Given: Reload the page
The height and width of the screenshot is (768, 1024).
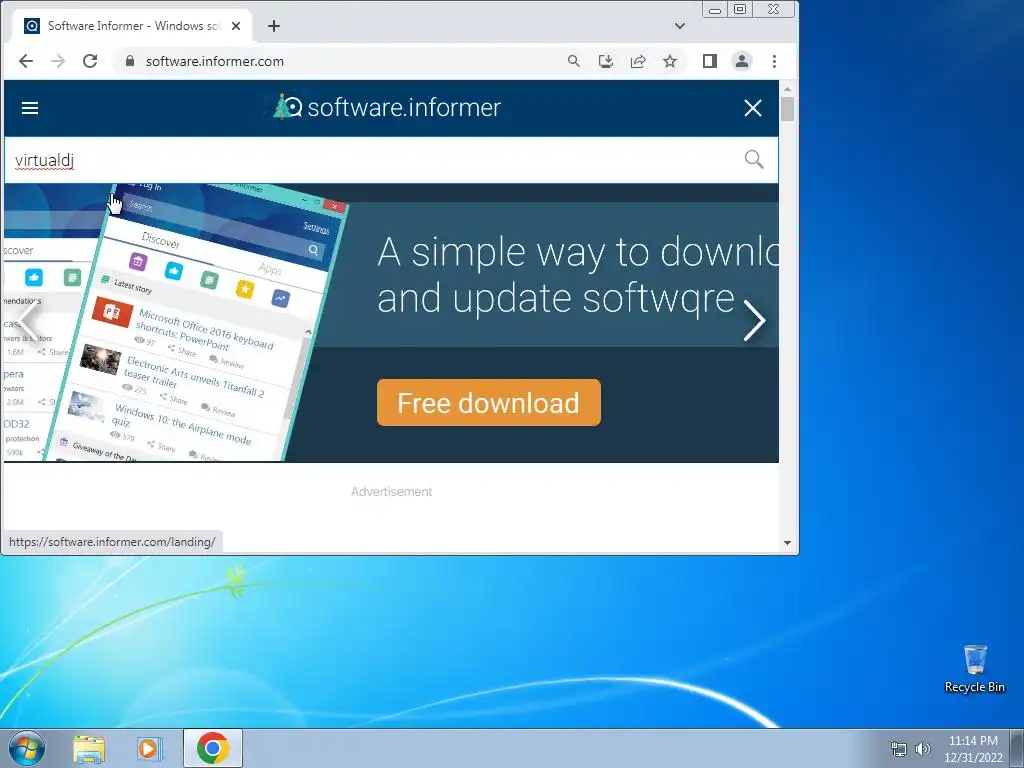Looking at the screenshot, I should 90,61.
